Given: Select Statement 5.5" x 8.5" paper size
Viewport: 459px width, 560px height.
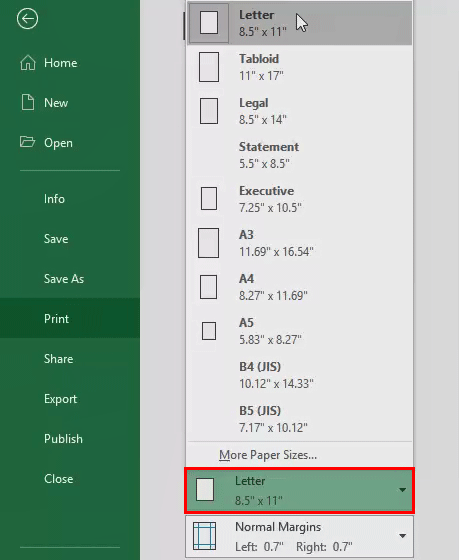Looking at the screenshot, I should (x=300, y=155).
